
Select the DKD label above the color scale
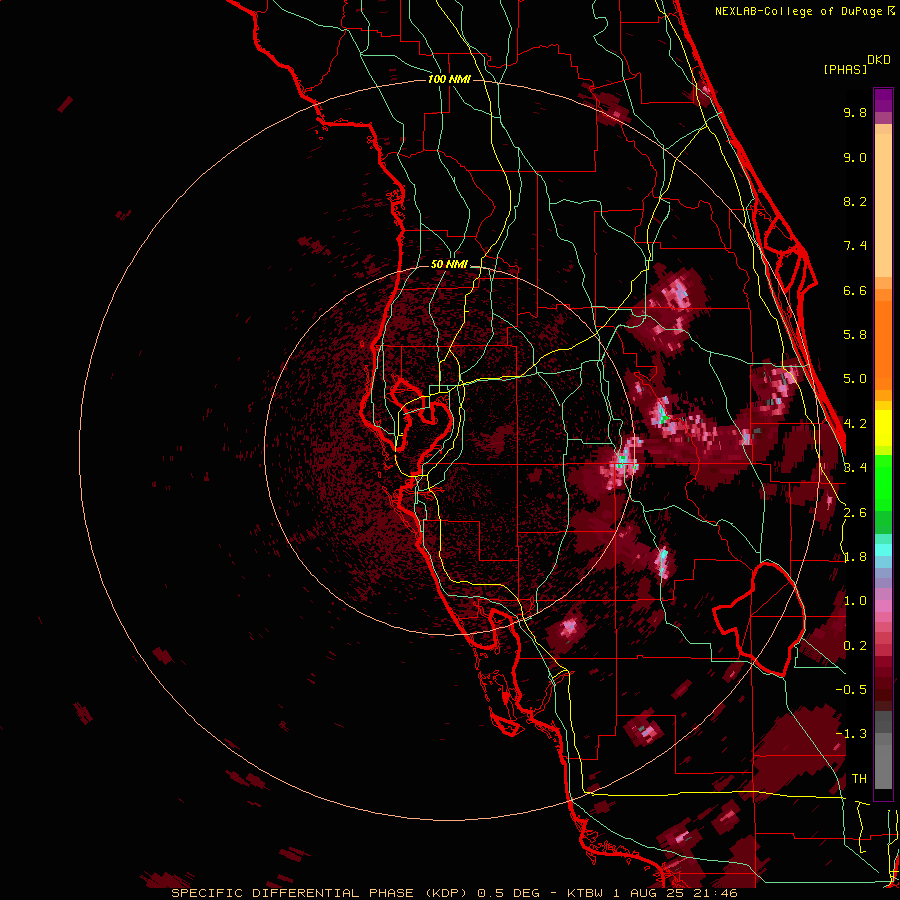coord(879,60)
